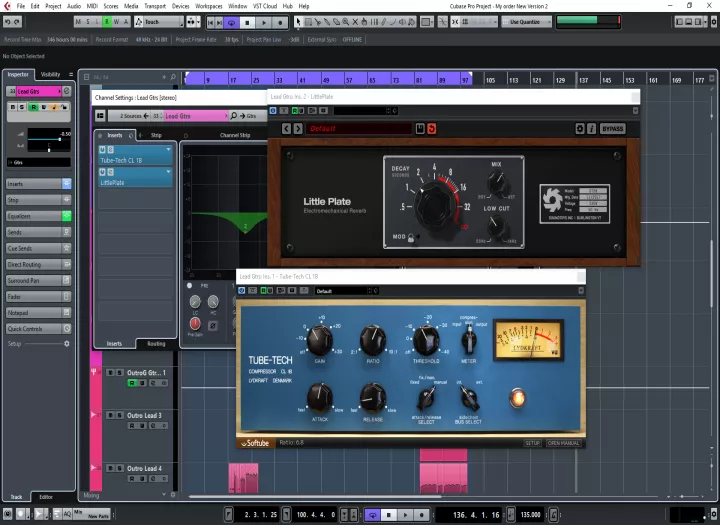The width and height of the screenshot is (720, 525).
Task: Deactivate all Solo states S button
Action: pos(88,22)
